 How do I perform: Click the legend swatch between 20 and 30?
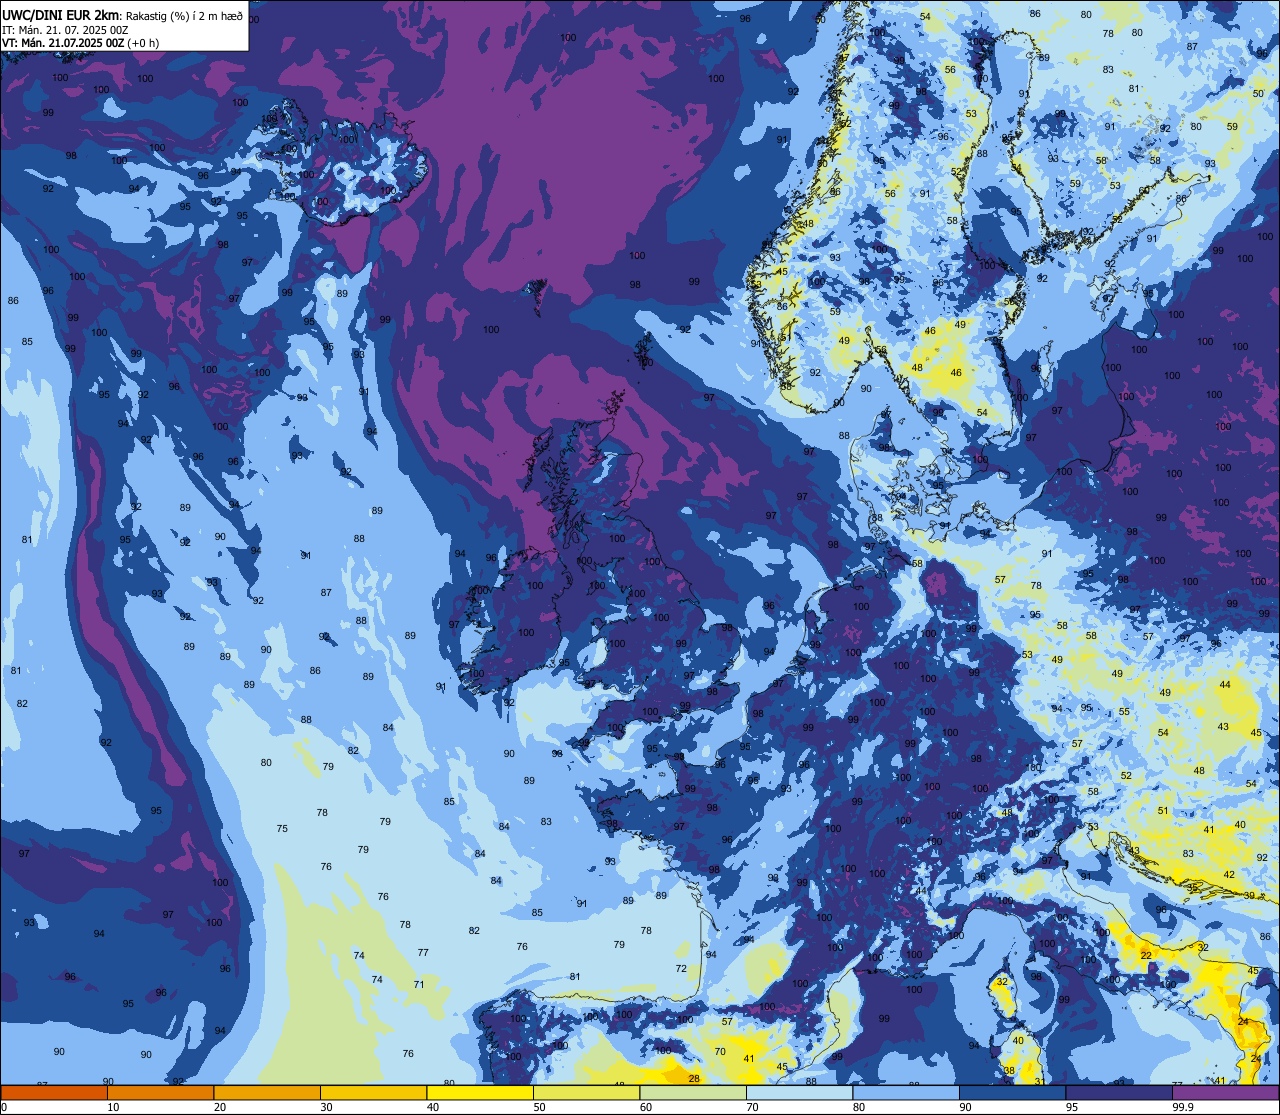[x=267, y=1092]
